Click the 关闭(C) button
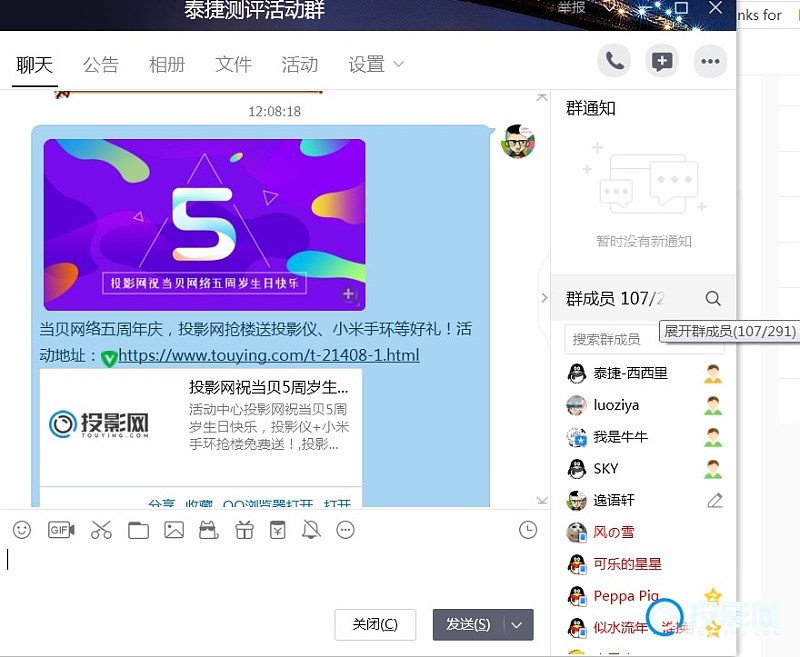The width and height of the screenshot is (800, 657). point(375,624)
